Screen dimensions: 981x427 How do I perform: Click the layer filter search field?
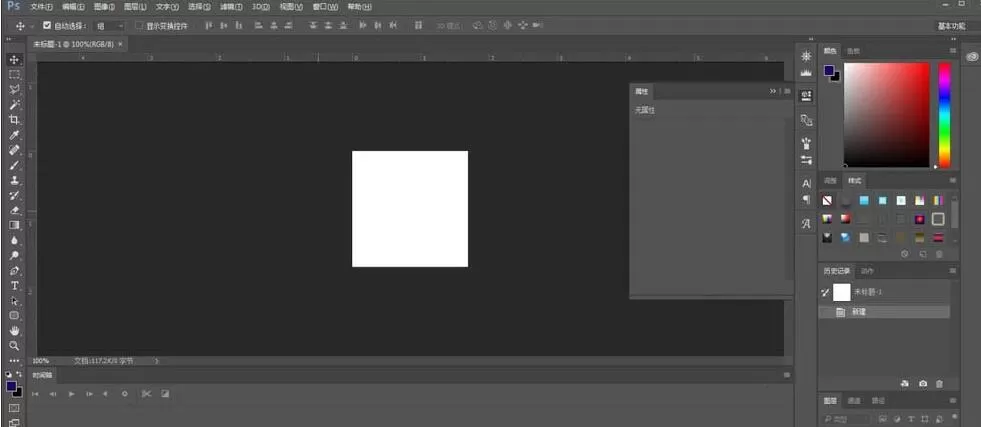pyautogui.click(x=846, y=419)
